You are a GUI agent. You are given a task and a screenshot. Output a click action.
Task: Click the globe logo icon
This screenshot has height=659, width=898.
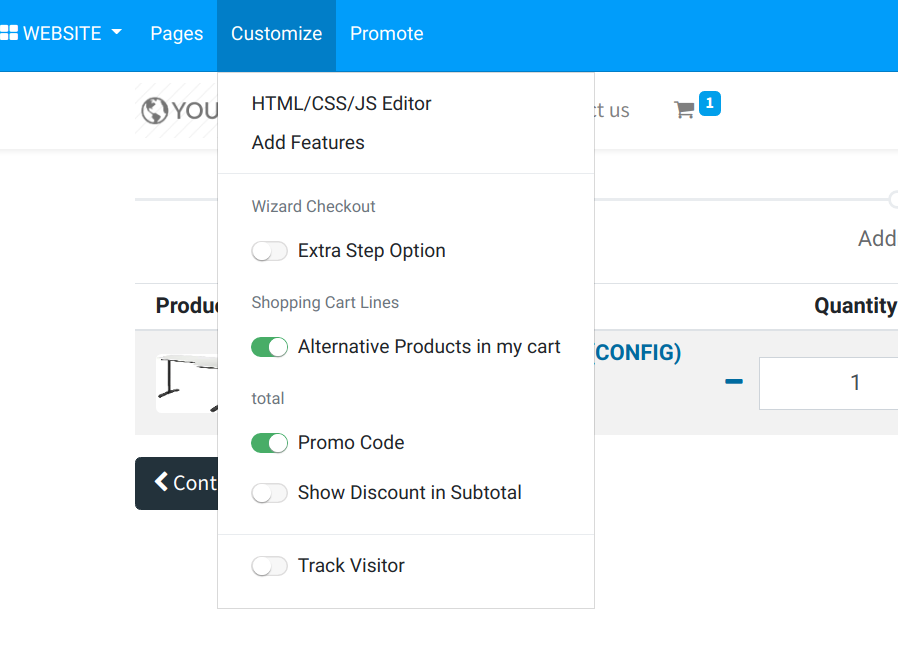pyautogui.click(x=154, y=110)
